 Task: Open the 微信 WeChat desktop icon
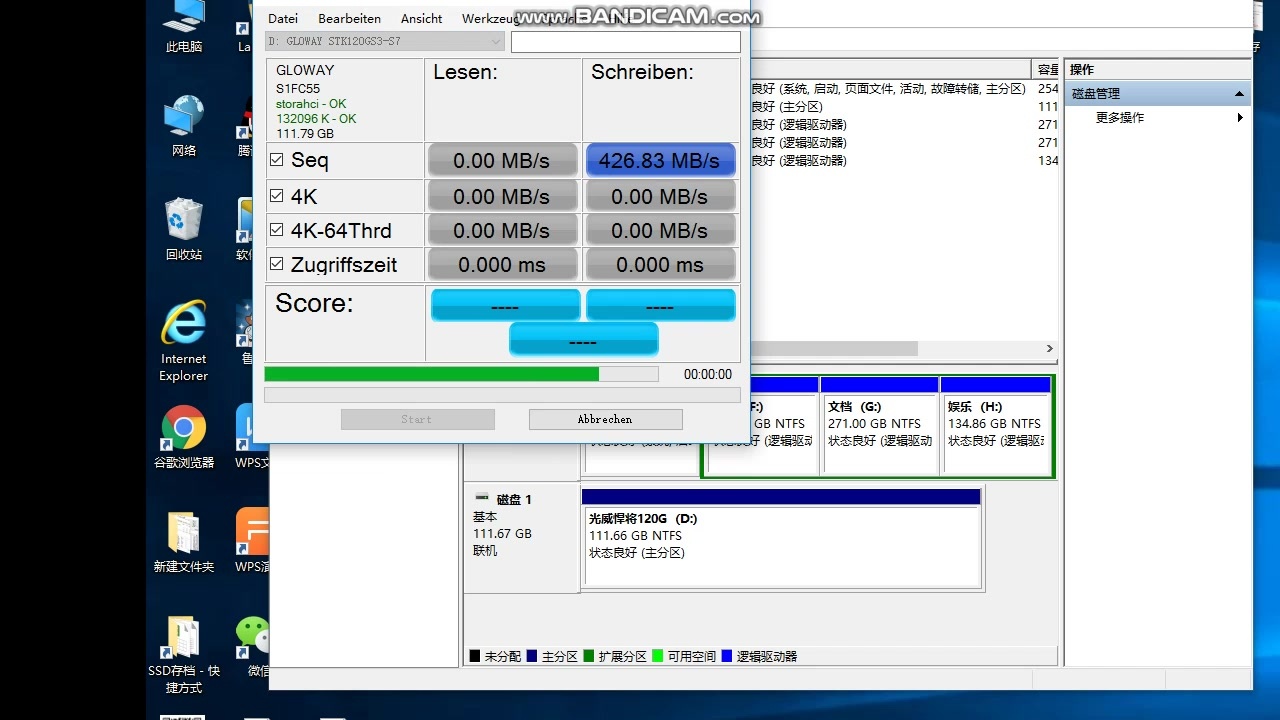coord(252,647)
